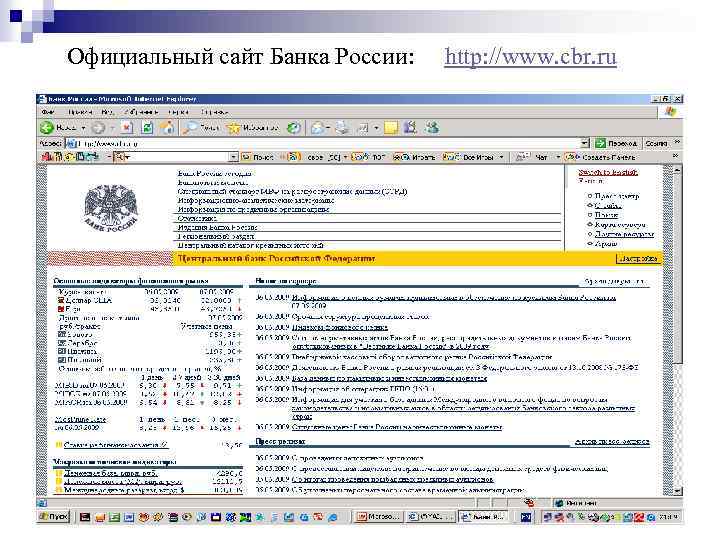
Task: Open the http://www.cbr.ru slide hyperlink
Action: coord(530,57)
